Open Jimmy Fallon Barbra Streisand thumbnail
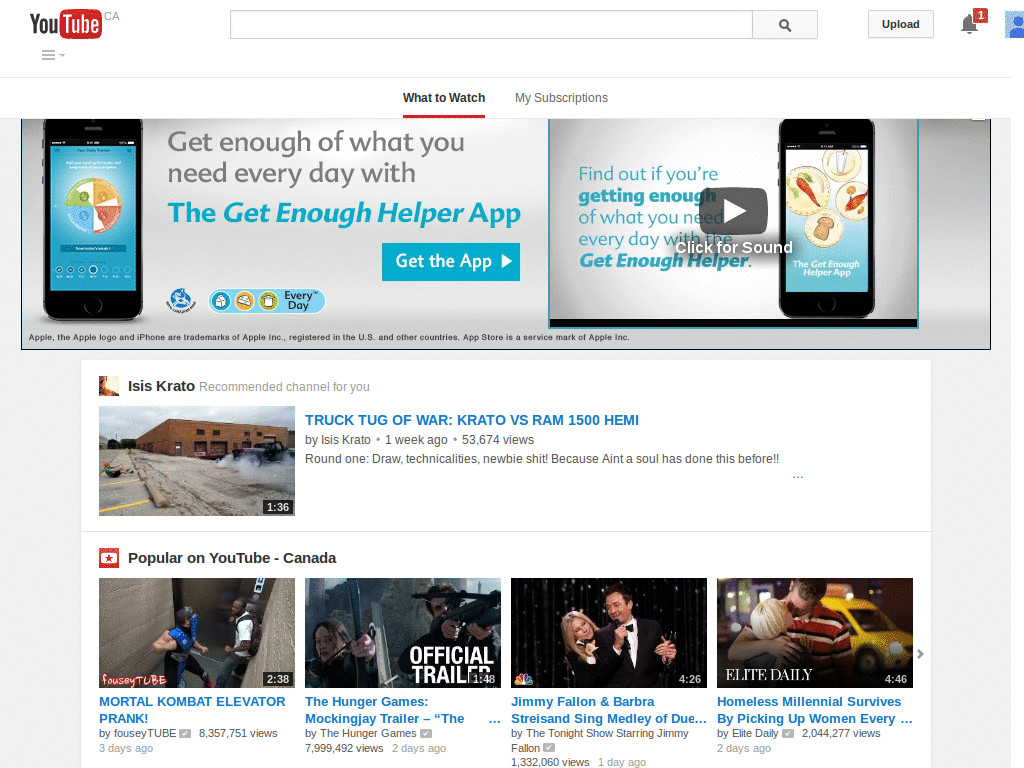Viewport: 1024px width, 768px height. pyautogui.click(x=609, y=633)
